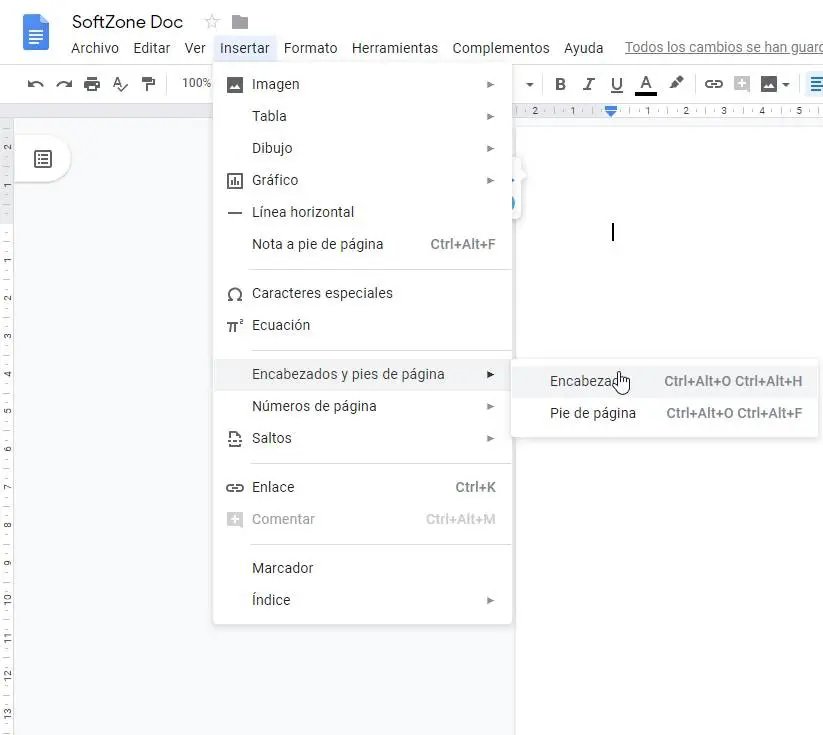Click the 'Todos los cambios' saved link
Image resolution: width=823 pixels, height=735 pixels.
[x=723, y=48]
